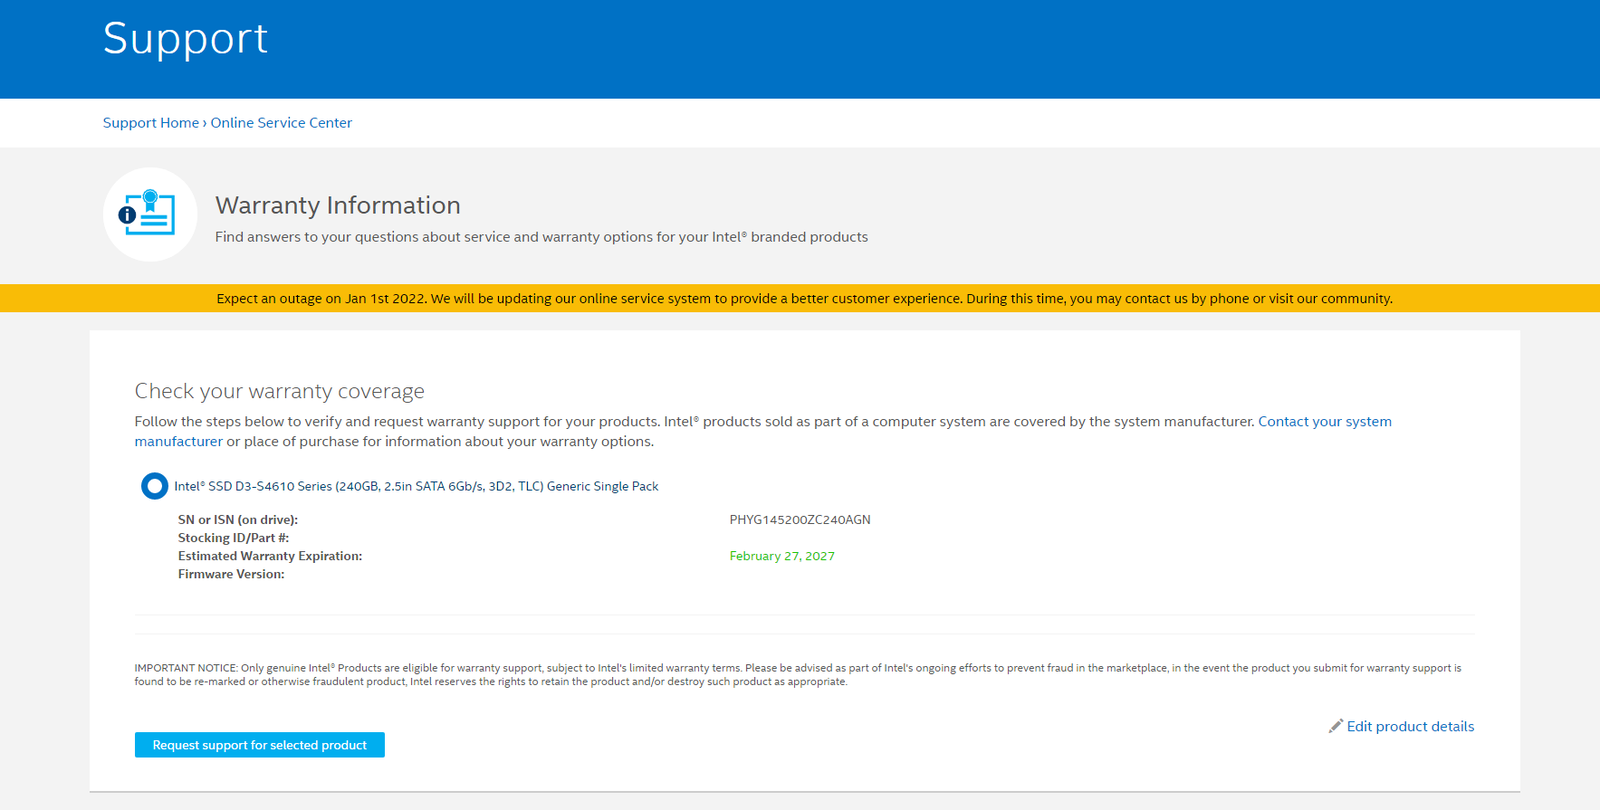The width and height of the screenshot is (1600, 810).
Task: Click the IMPORTANT NOTICE disclaimer text
Action: pos(798,675)
